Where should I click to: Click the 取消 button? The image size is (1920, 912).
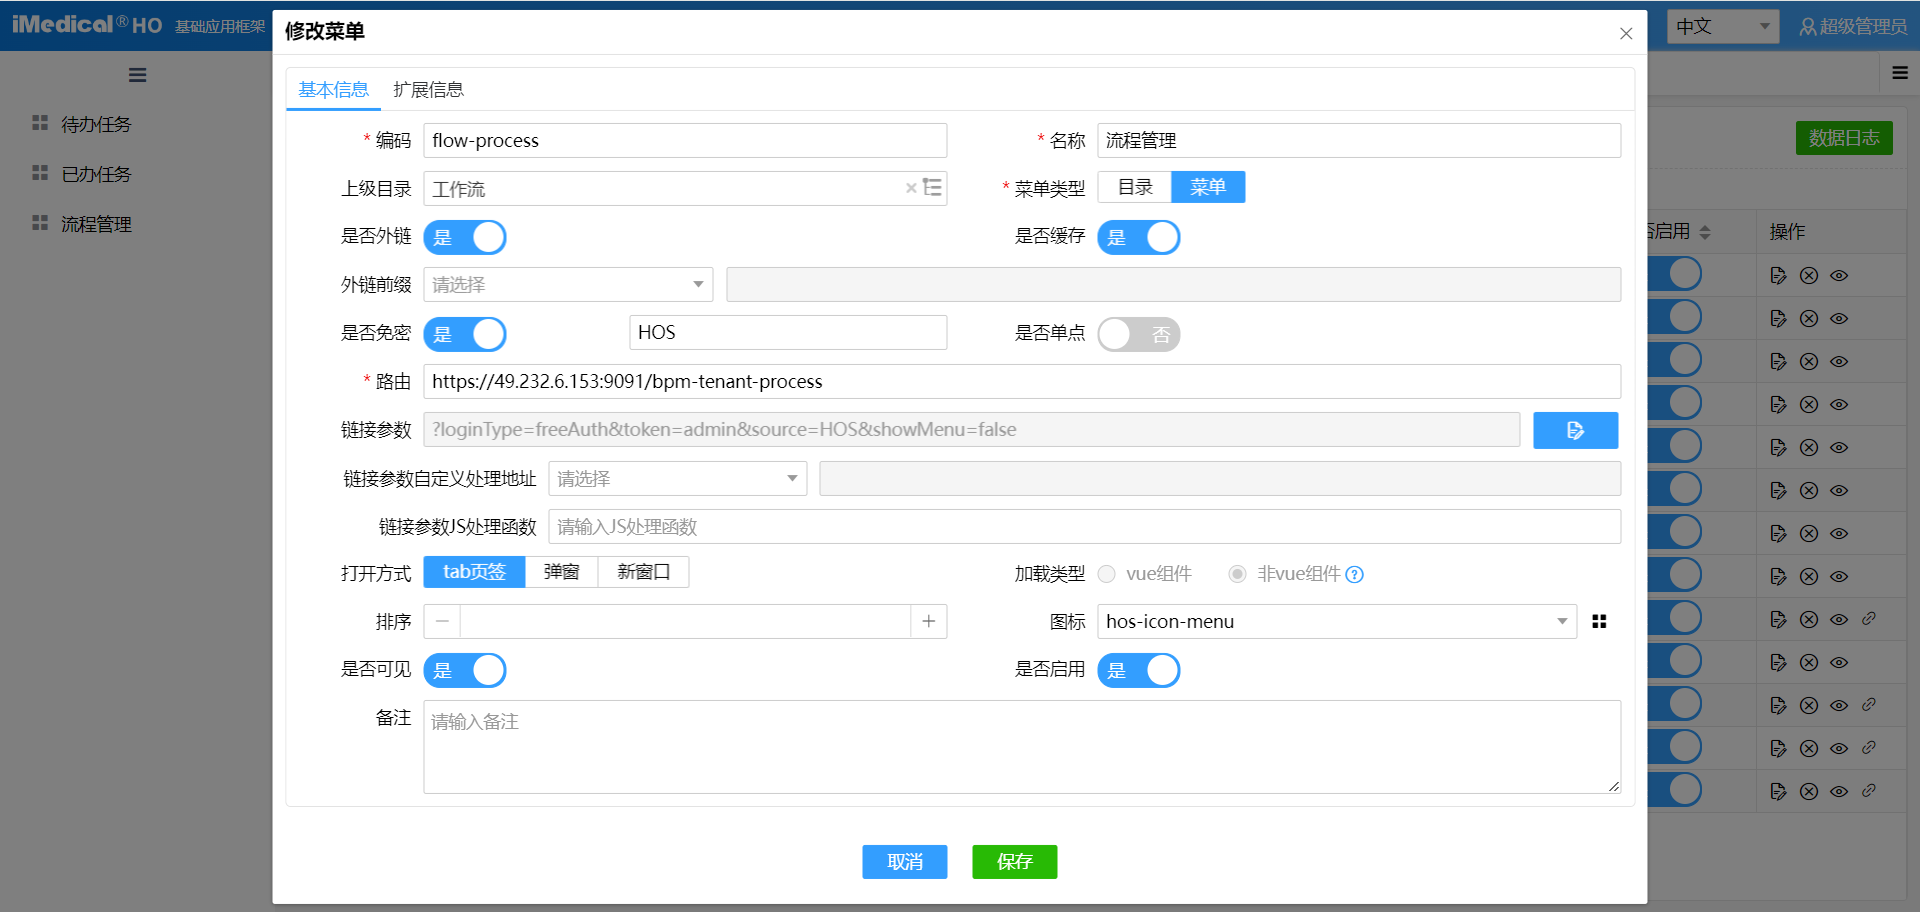pyautogui.click(x=904, y=862)
